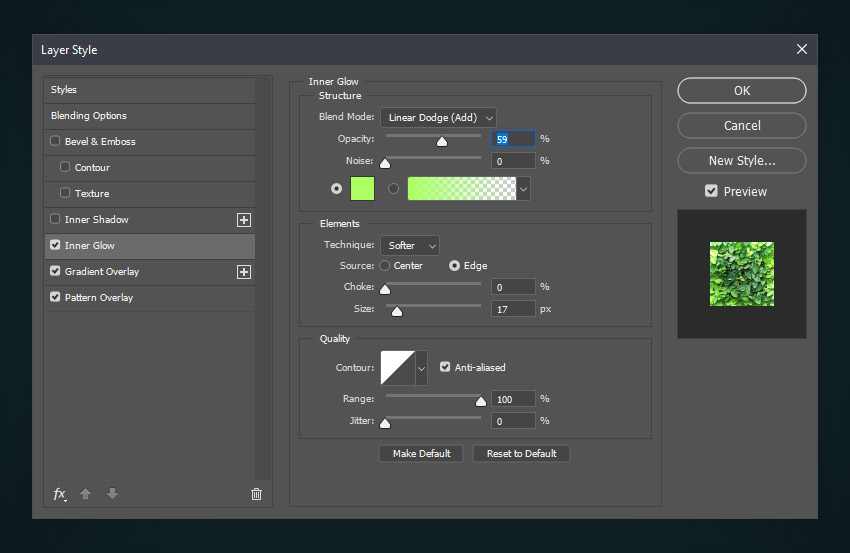Click the fx effects menu icon

(x=60, y=494)
